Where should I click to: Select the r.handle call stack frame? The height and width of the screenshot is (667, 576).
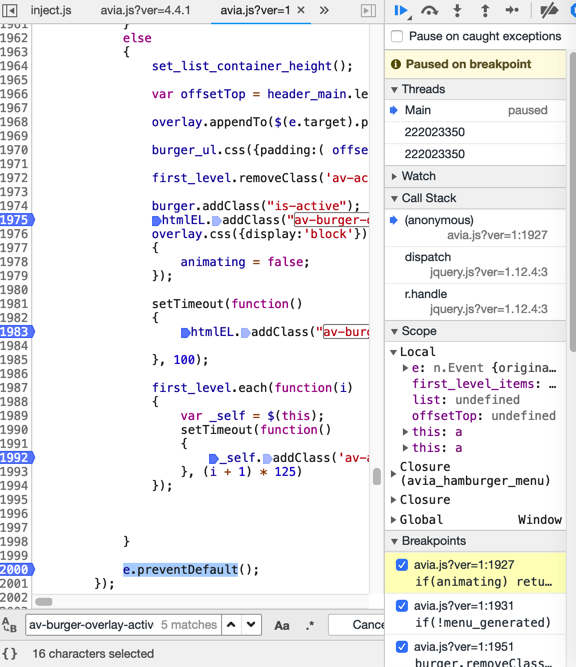point(476,302)
